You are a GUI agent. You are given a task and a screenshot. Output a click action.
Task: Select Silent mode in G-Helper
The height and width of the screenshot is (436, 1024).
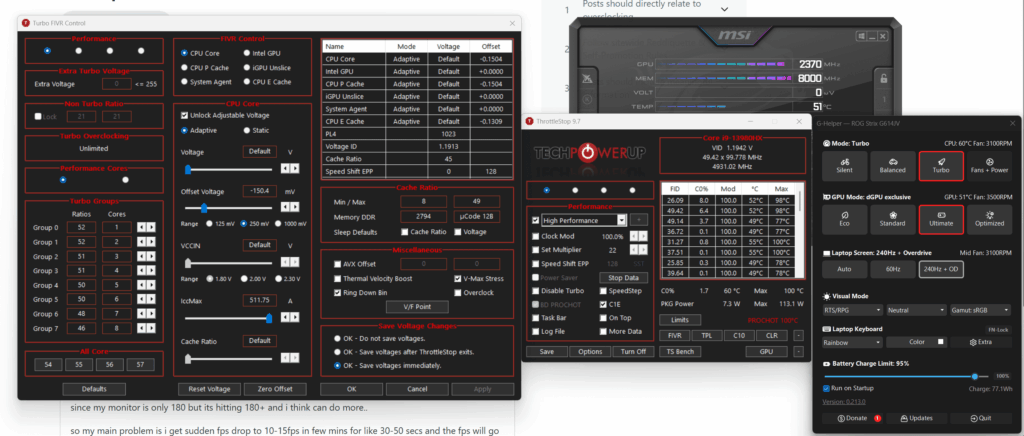tap(845, 166)
